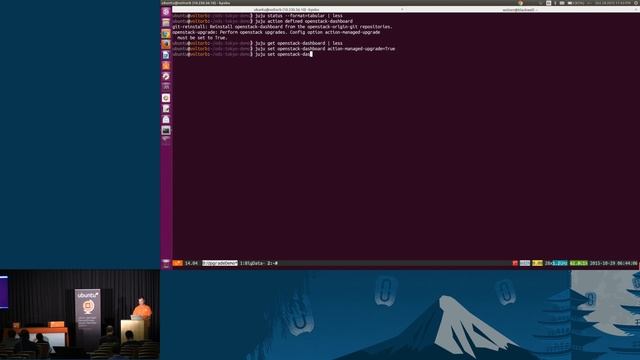Click the presenter camera feed thumbnail

pyautogui.click(x=80, y=315)
